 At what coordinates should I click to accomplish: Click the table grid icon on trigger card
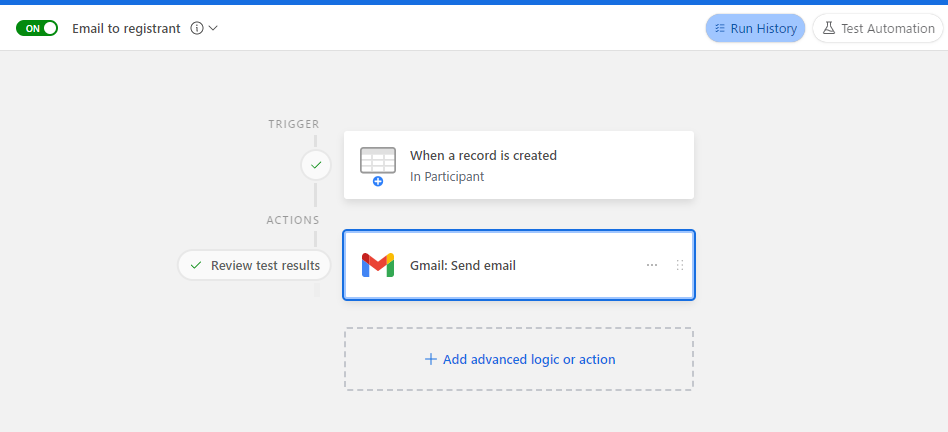[x=378, y=160]
